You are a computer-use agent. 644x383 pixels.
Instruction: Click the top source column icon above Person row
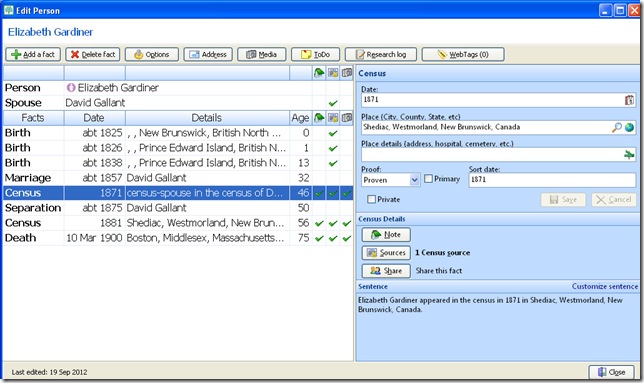pyautogui.click(x=333, y=73)
